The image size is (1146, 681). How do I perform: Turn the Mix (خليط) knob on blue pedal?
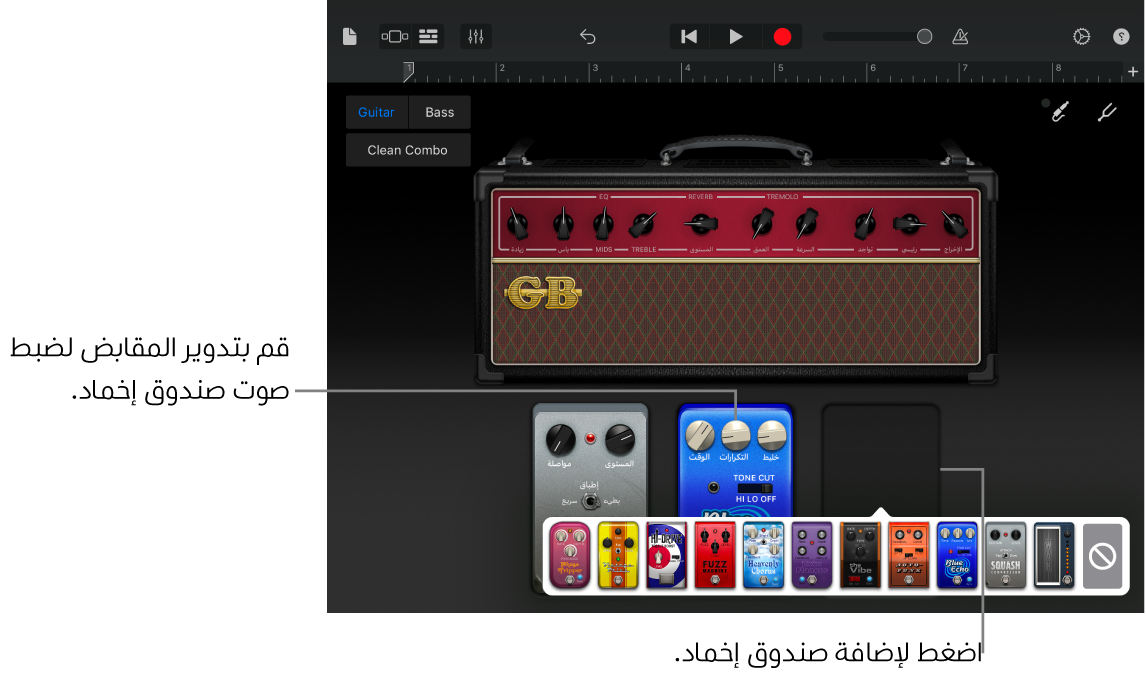pyautogui.click(x=772, y=435)
